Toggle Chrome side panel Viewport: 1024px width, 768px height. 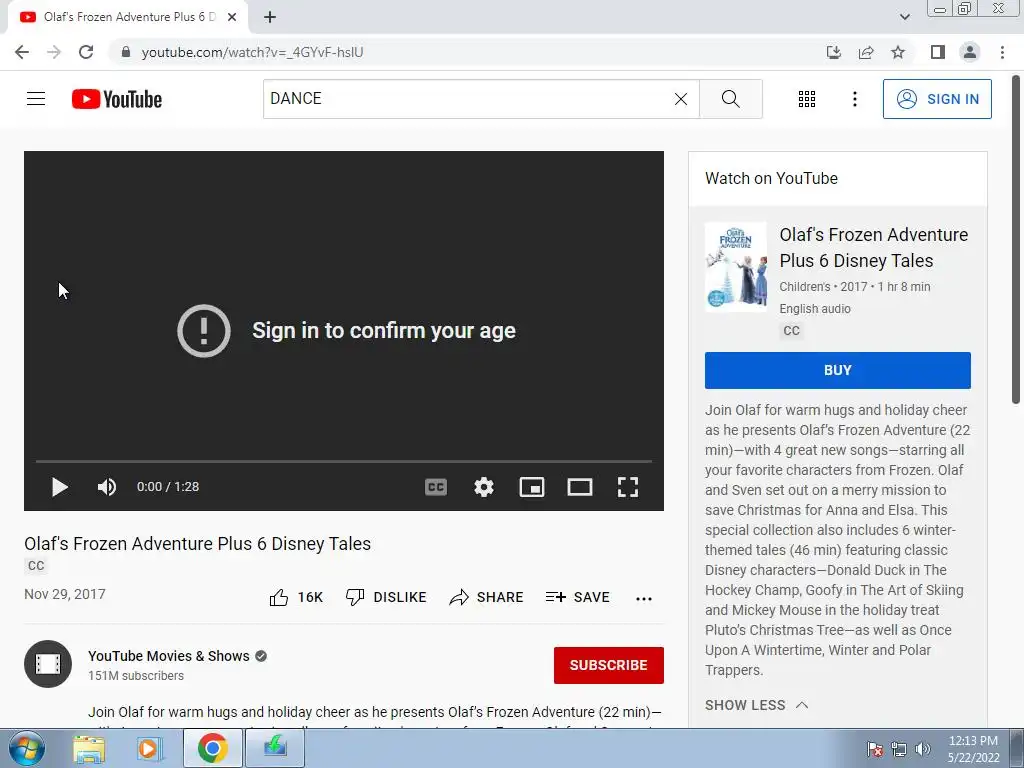[938, 52]
